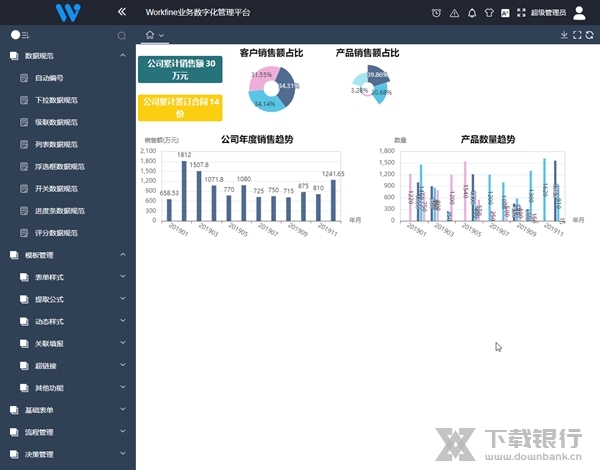
Task: Maximize the tab content area
Action: [x=577, y=35]
